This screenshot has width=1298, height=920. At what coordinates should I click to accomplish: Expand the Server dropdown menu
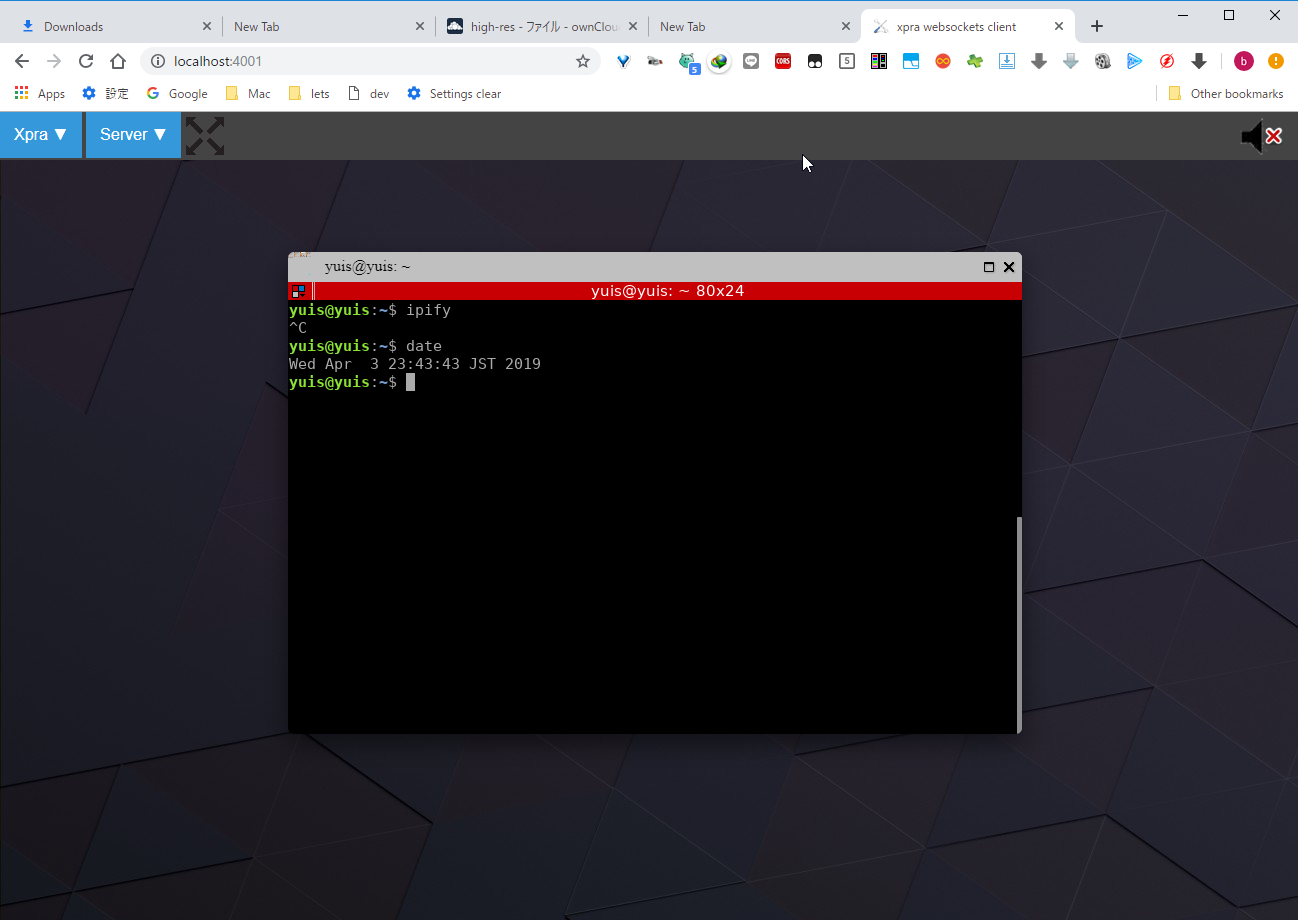[133, 135]
